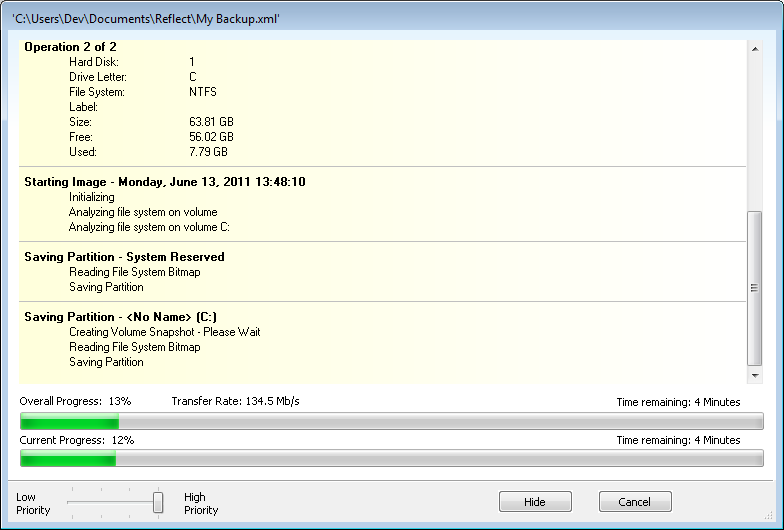Click the Current Progress bar

(x=391, y=459)
